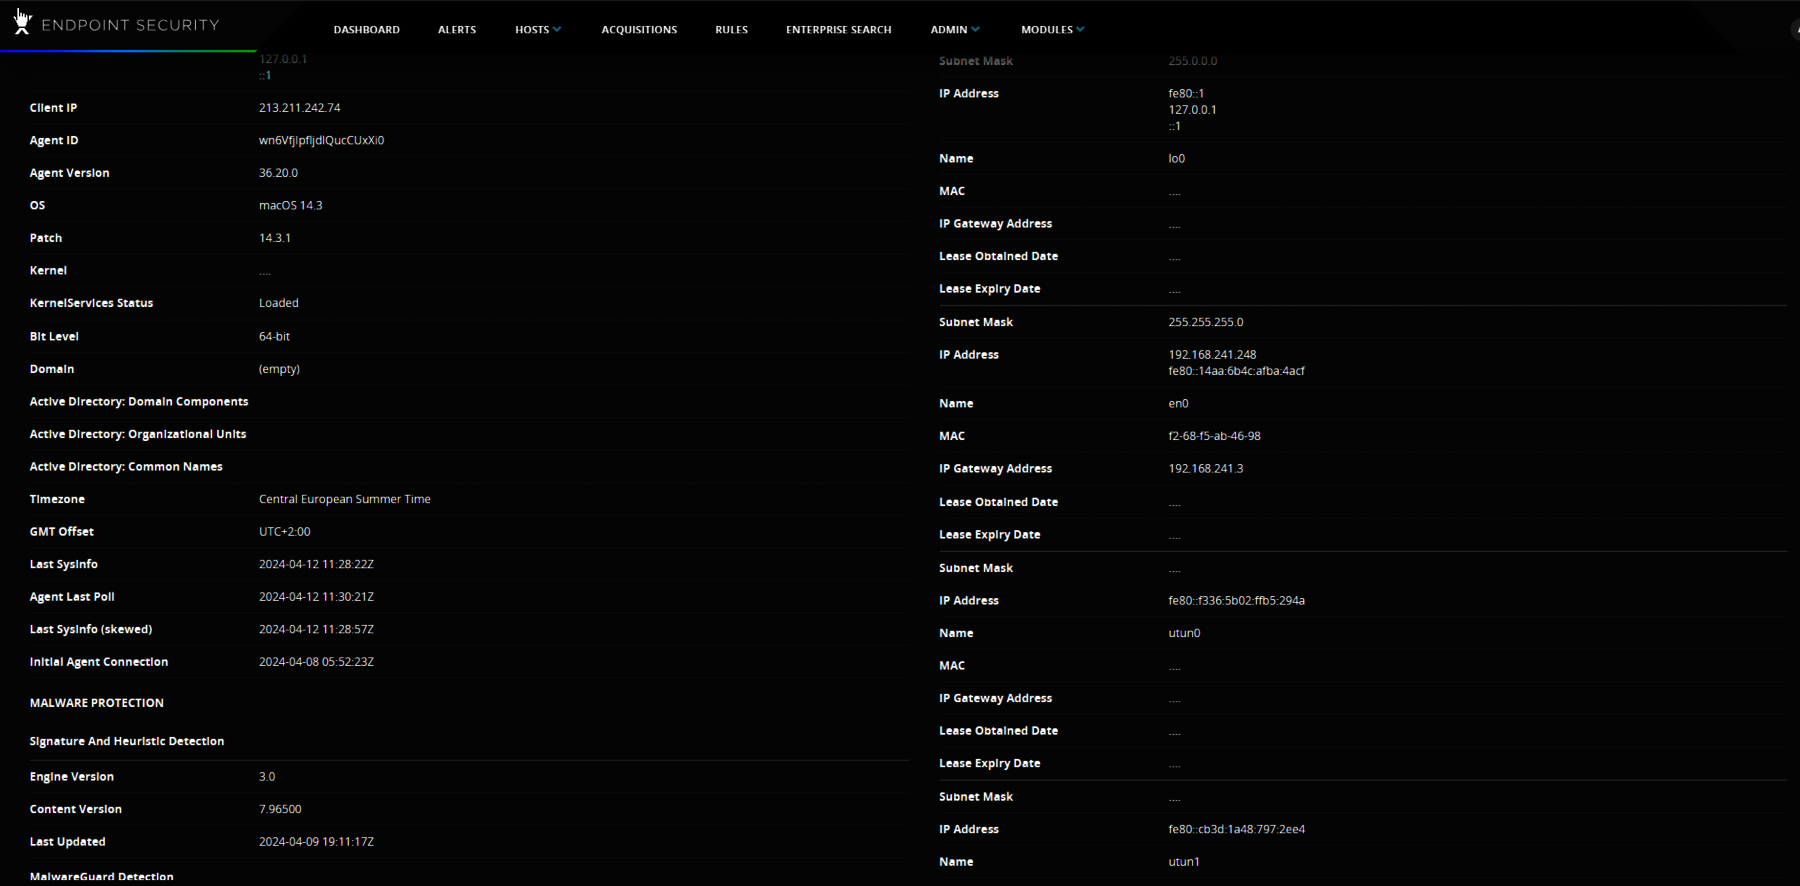Click the Central European Summer Time value
1800x886 pixels.
344,499
